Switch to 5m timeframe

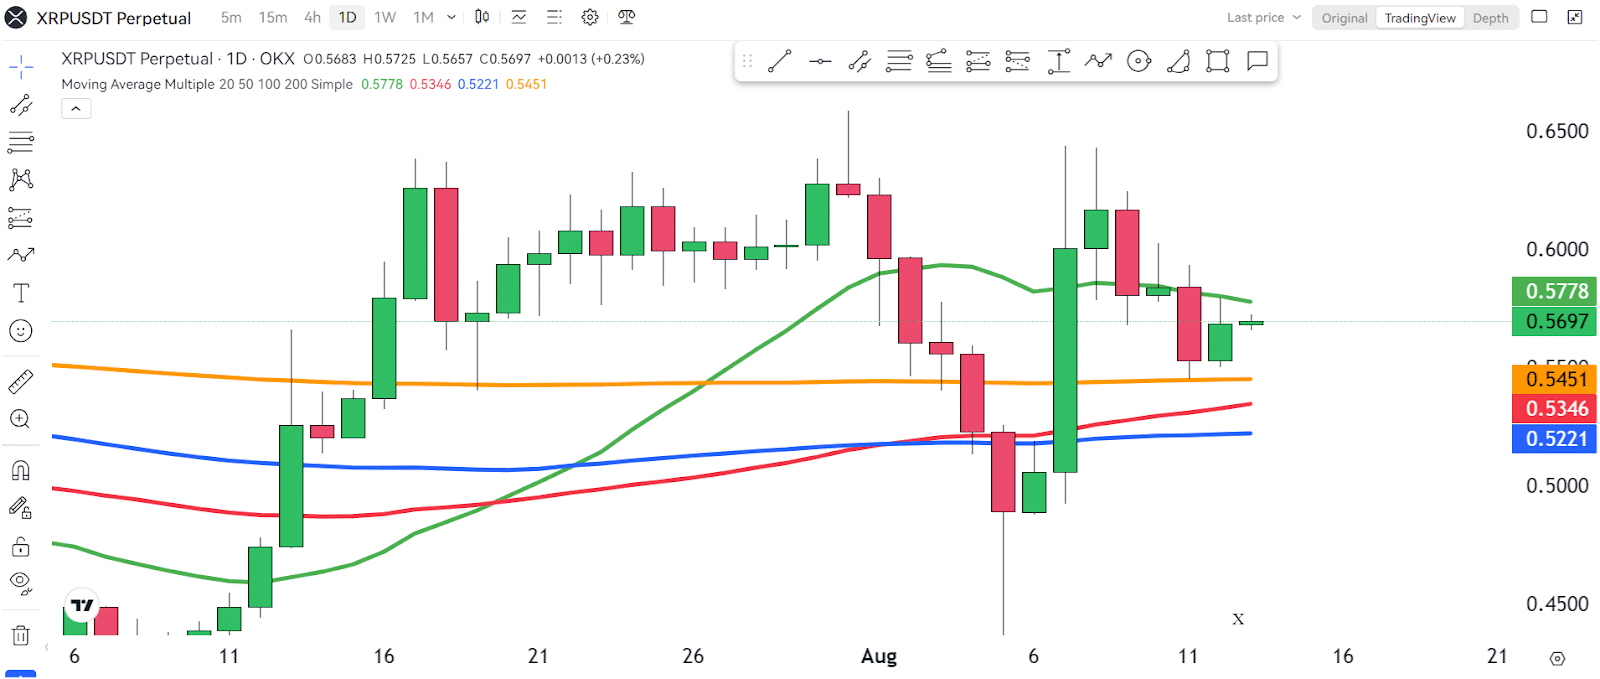(x=231, y=17)
